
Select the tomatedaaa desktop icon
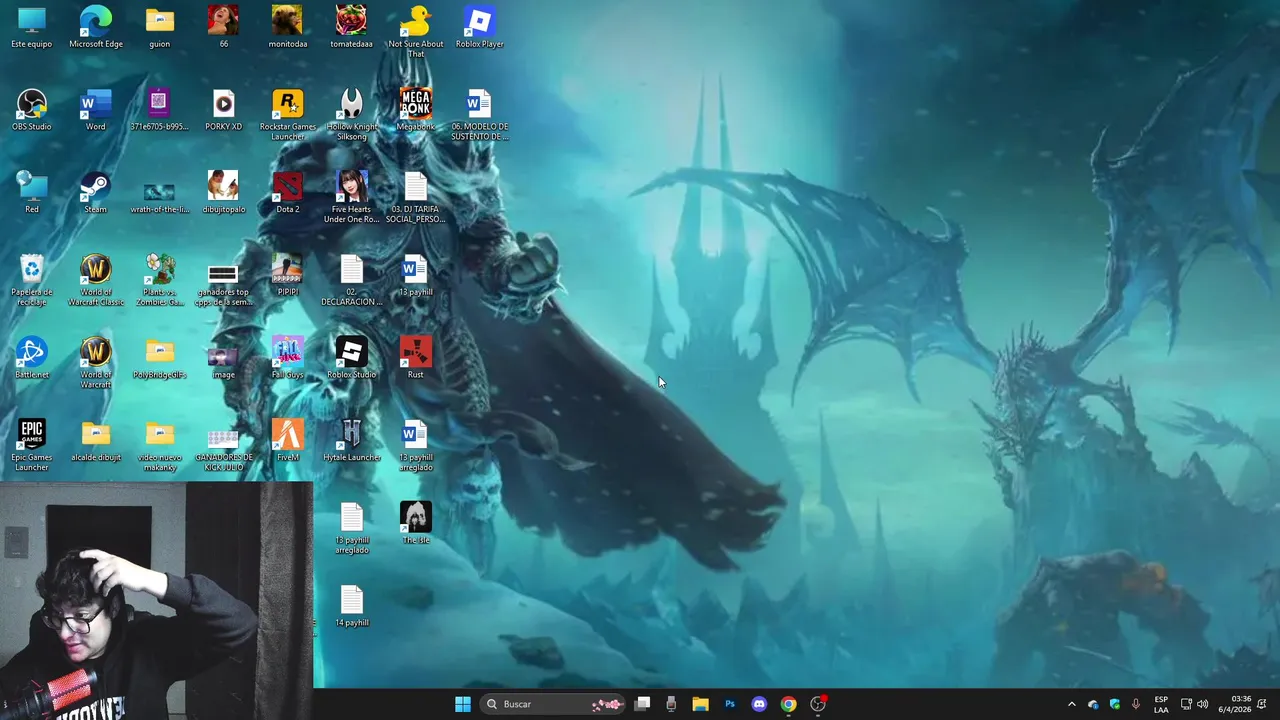351,27
